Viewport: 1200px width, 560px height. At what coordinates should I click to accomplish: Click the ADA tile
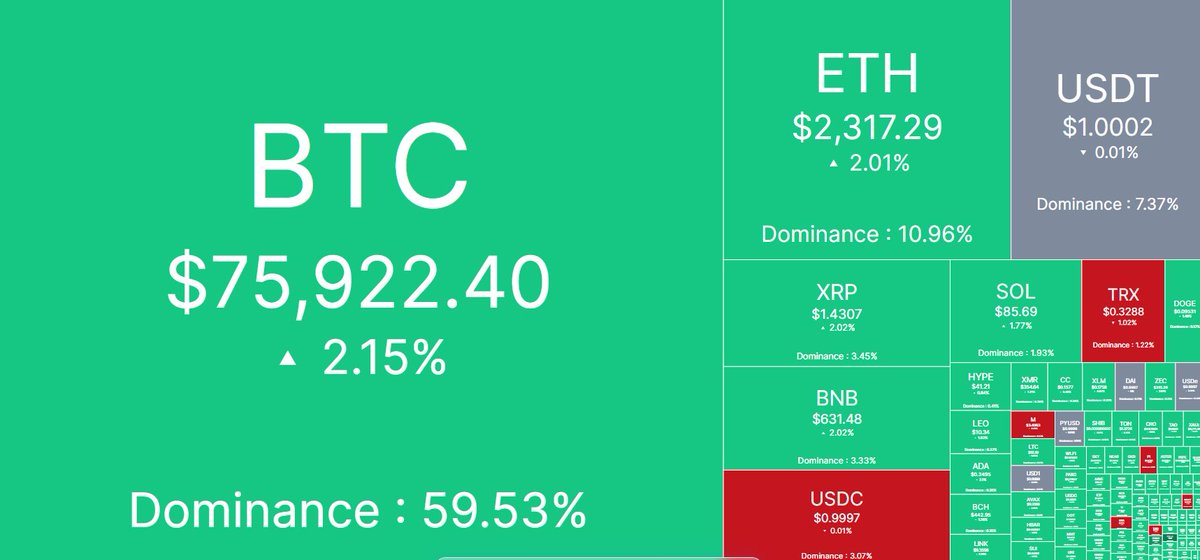pos(980,474)
